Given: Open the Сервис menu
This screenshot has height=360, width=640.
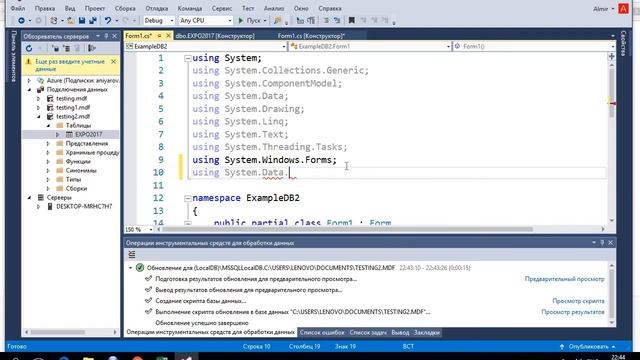Looking at the screenshot, I should click(x=222, y=8).
